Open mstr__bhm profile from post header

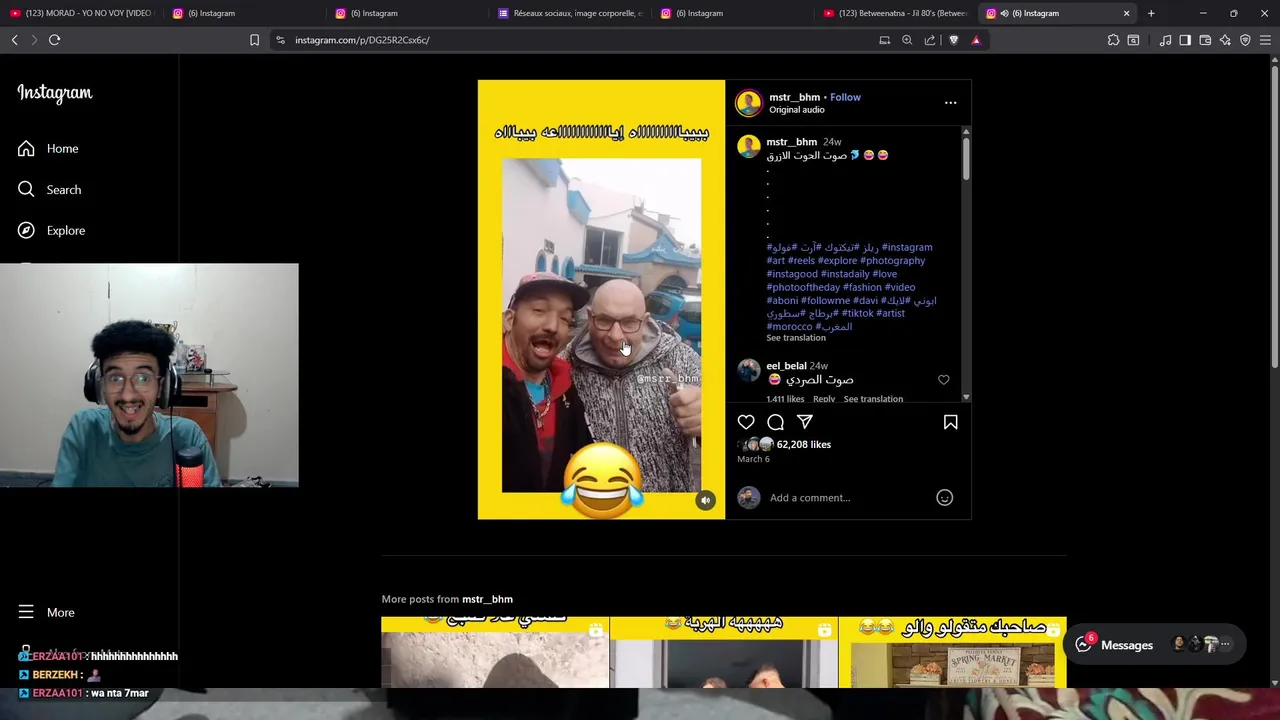(794, 97)
